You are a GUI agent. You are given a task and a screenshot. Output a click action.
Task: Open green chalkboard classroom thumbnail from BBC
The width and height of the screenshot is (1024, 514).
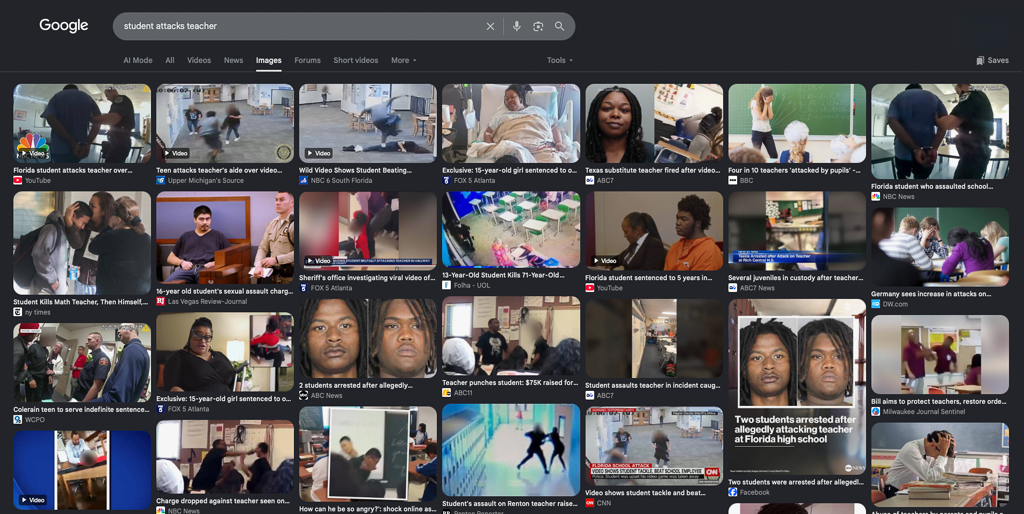[x=797, y=123]
